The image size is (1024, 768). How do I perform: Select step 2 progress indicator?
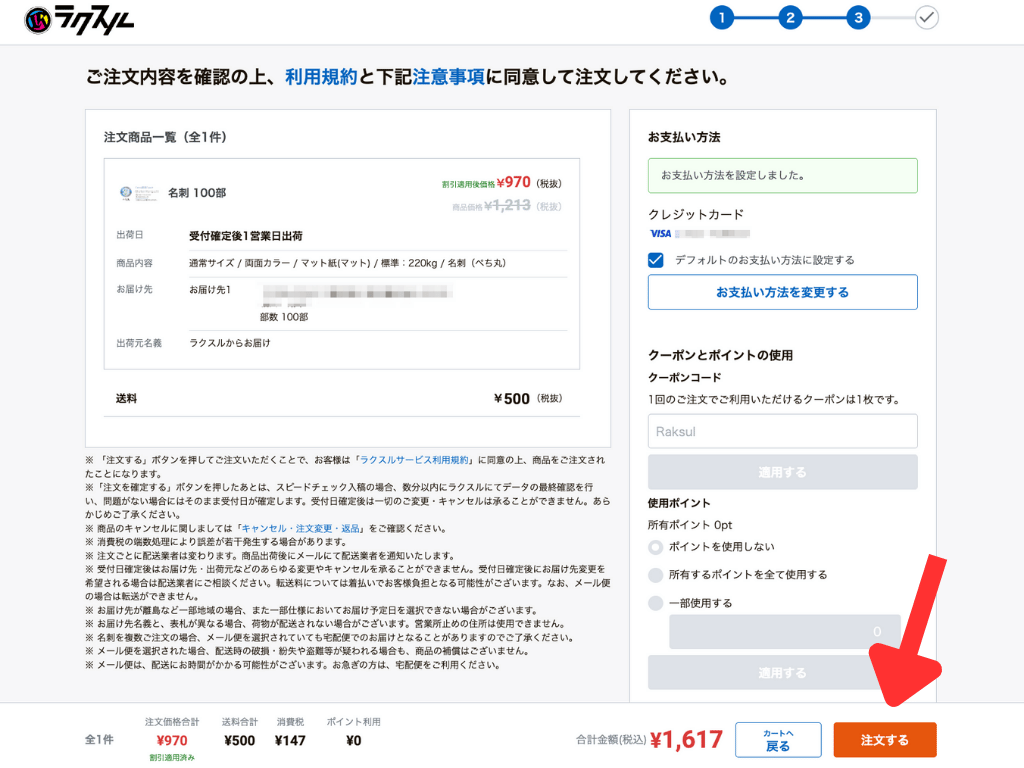(x=791, y=17)
